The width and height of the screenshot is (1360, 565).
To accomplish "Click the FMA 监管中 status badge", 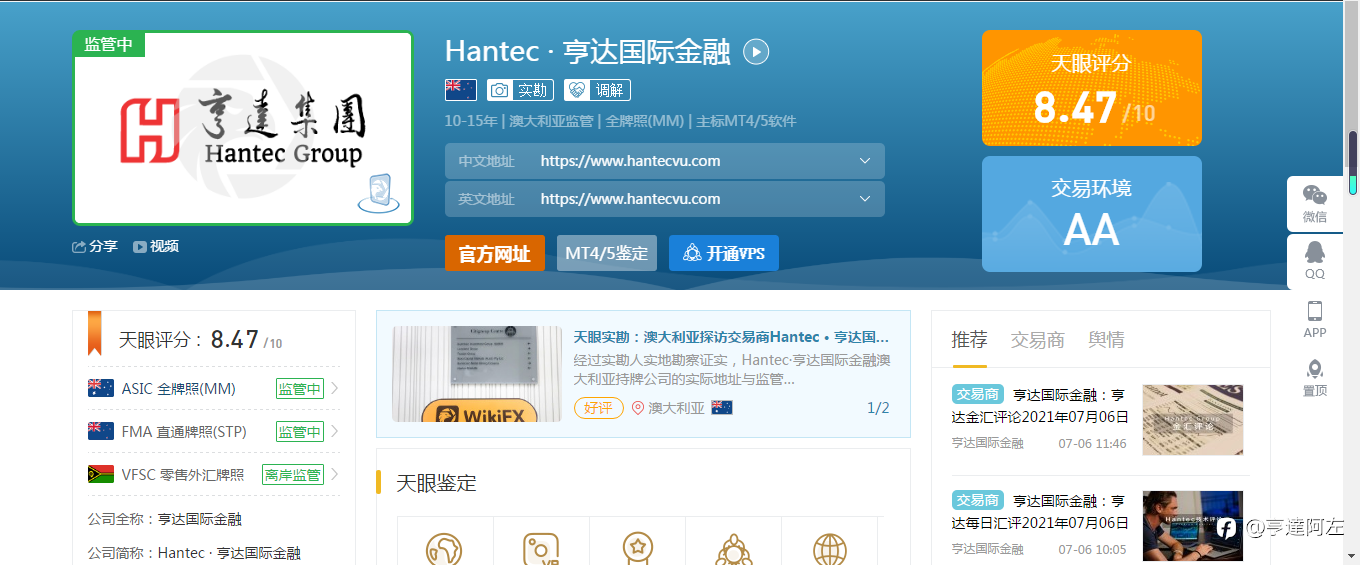I will [x=300, y=431].
